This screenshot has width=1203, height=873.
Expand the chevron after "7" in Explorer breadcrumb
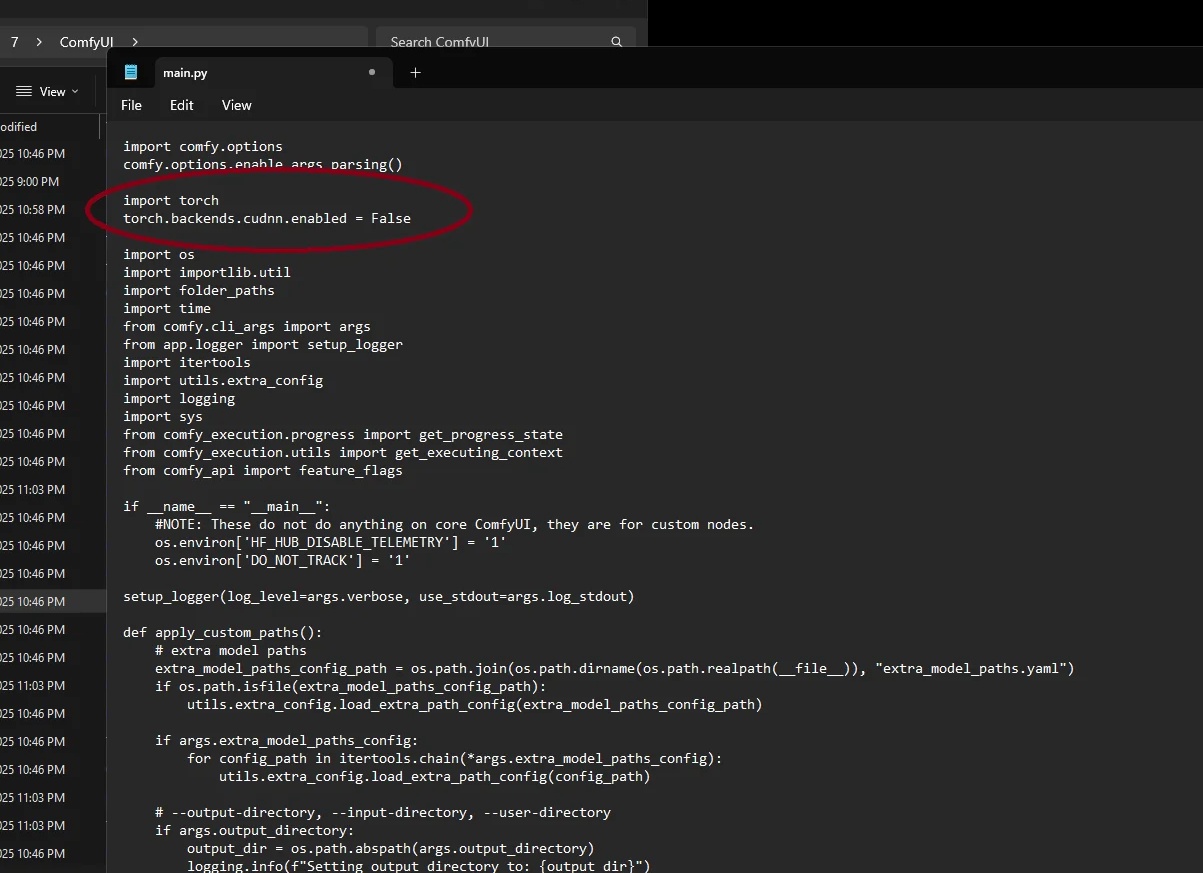39,42
